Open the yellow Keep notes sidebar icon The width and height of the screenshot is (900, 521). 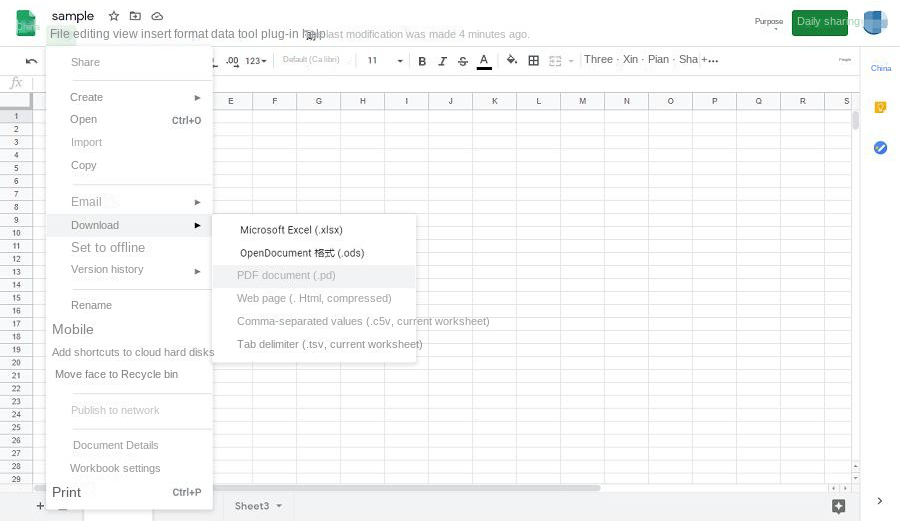pos(880,107)
